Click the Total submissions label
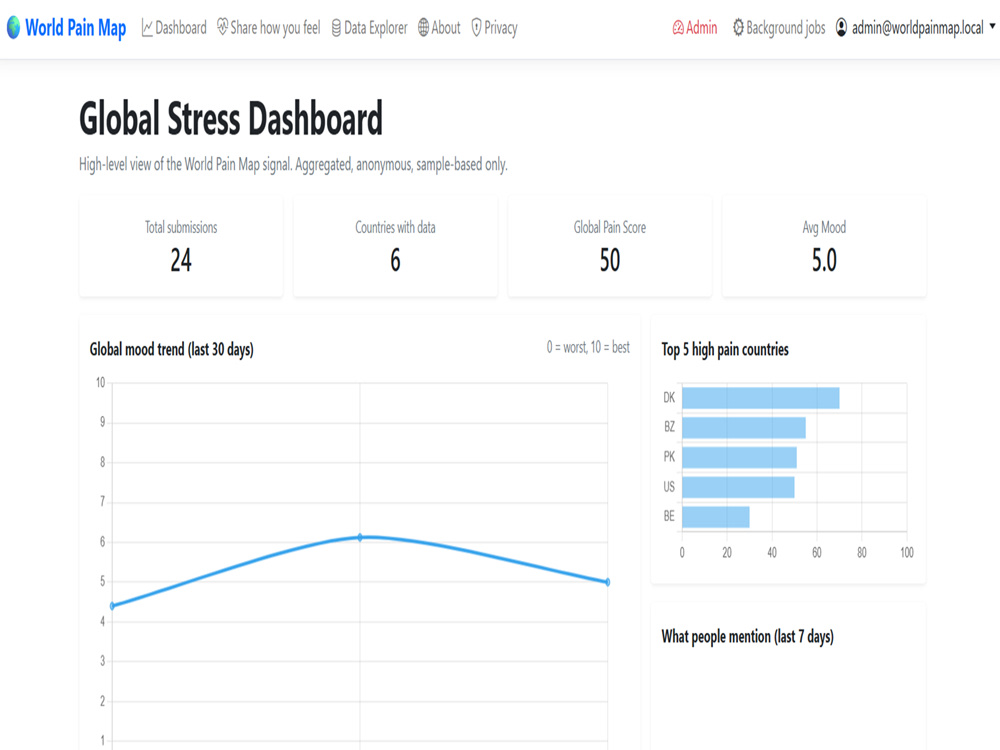 click(x=181, y=227)
